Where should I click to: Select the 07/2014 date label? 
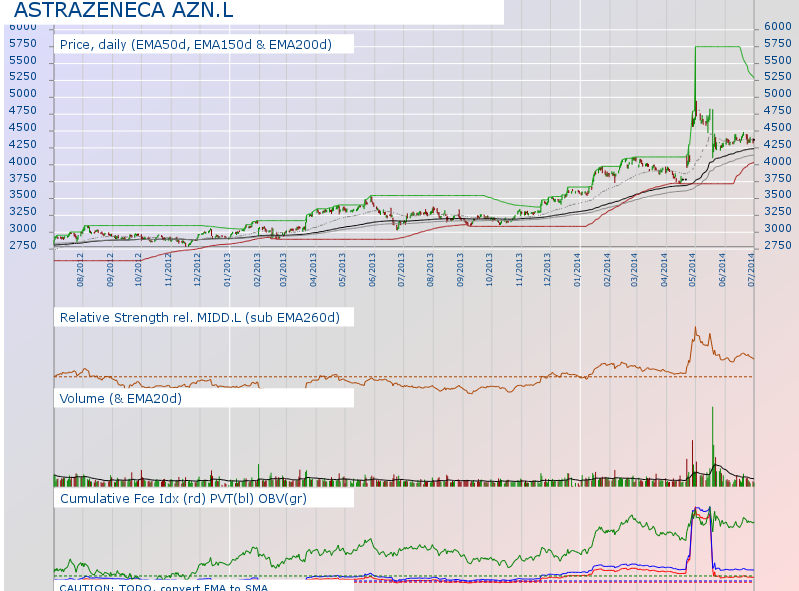[x=751, y=270]
